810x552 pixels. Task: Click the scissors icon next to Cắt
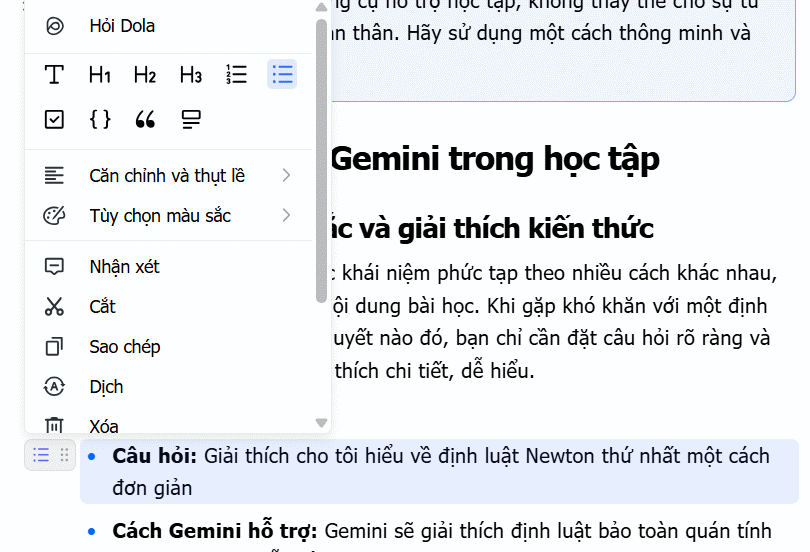54,306
